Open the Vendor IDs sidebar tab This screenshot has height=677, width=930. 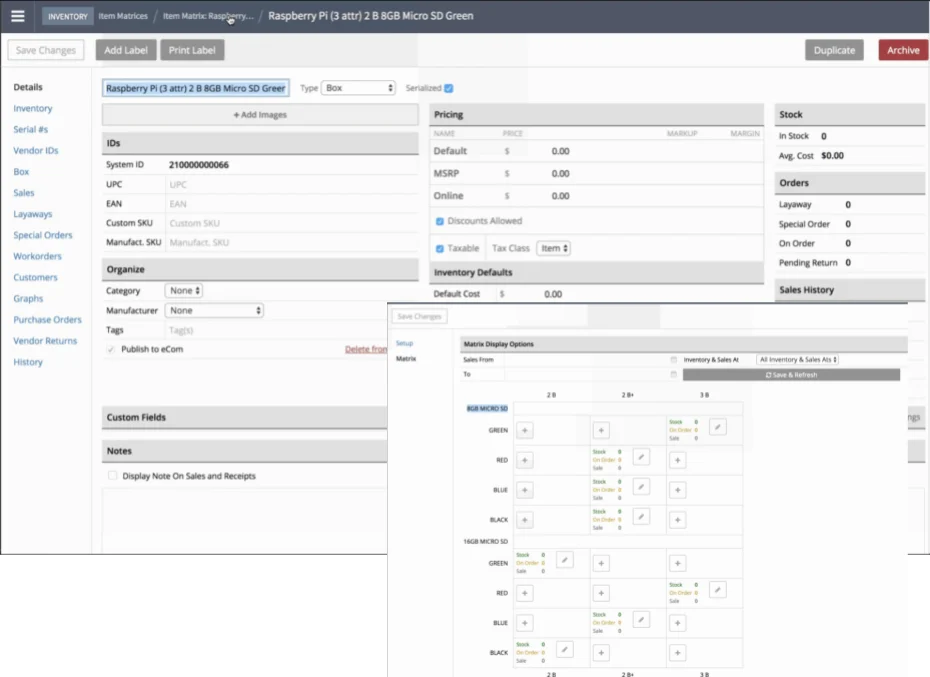click(36, 151)
